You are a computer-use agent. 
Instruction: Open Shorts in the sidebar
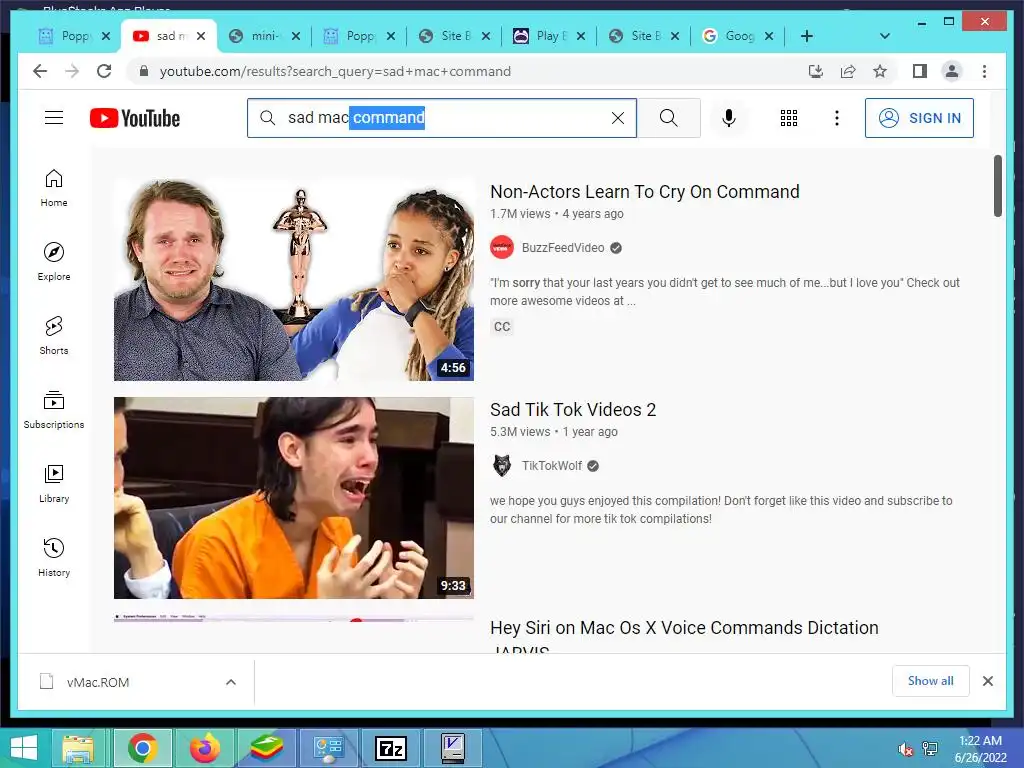coord(54,336)
